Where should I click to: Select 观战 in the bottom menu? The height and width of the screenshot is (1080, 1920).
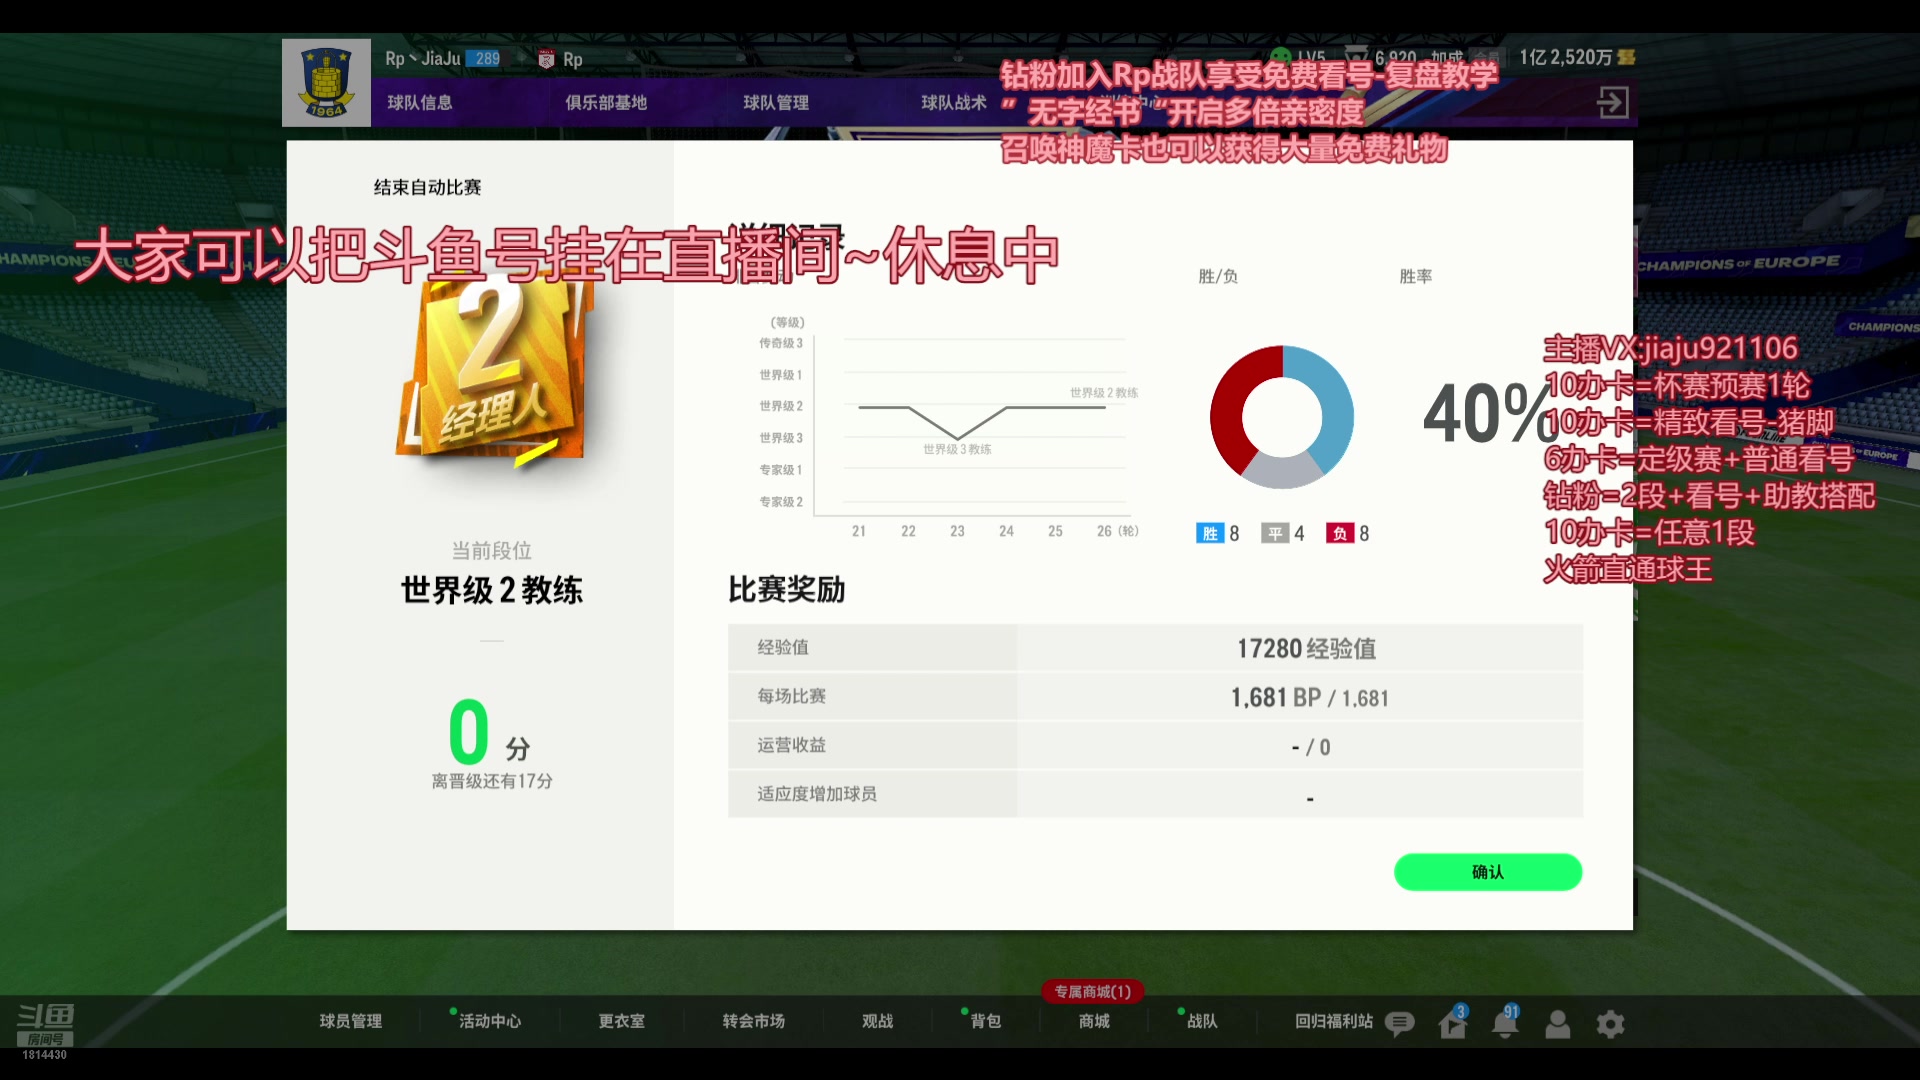click(x=878, y=1021)
